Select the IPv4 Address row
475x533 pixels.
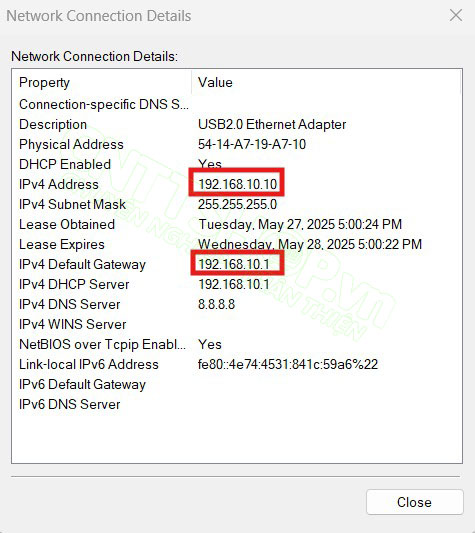pos(237,184)
